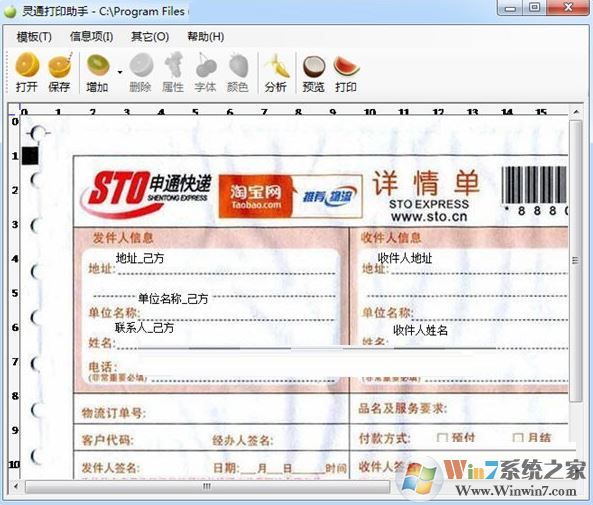This screenshot has width=593, height=505.
Task: Select the 地址_己方 field on the form
Action: click(x=140, y=258)
